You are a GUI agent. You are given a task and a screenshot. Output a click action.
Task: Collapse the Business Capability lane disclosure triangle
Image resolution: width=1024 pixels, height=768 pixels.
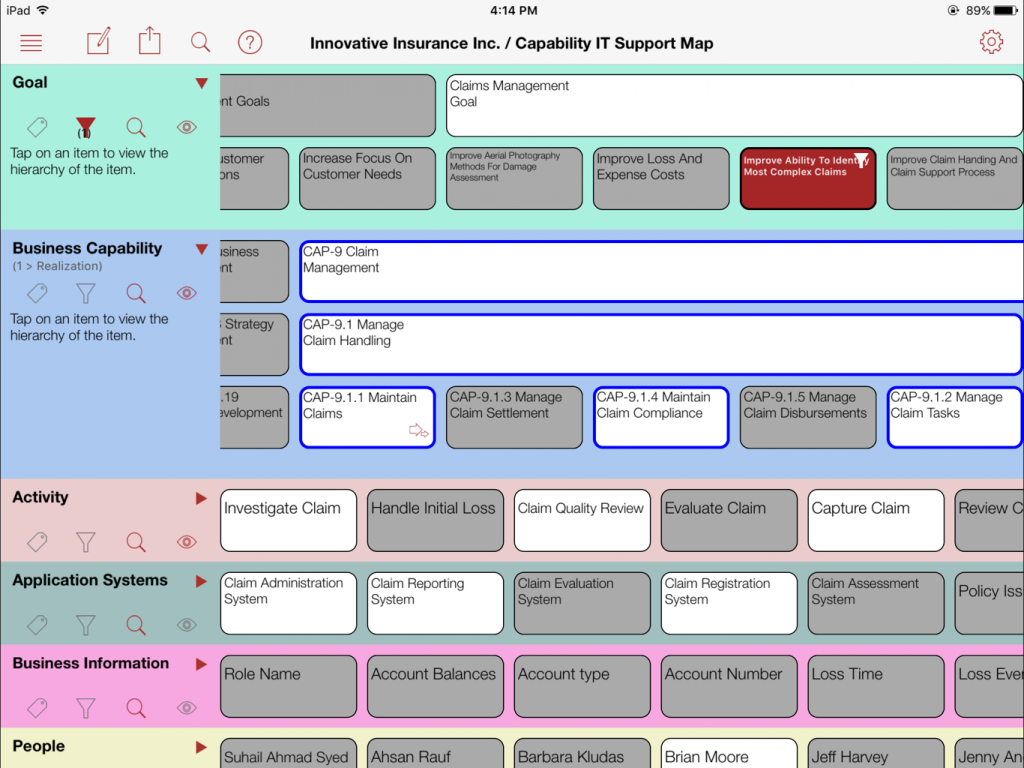point(202,249)
